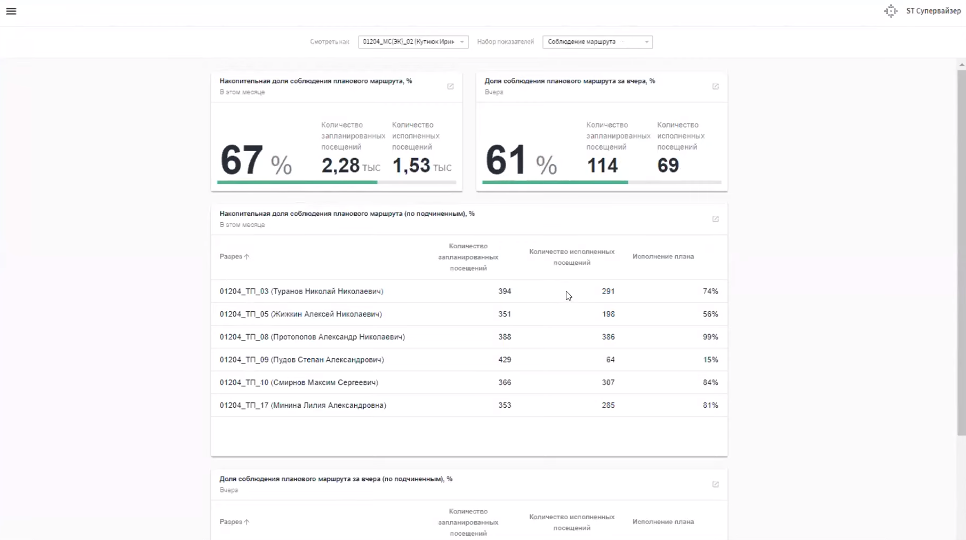Viewport: 966px width, 540px height.
Task: Open the hamburger menu at top left
Action: [x=11, y=11]
